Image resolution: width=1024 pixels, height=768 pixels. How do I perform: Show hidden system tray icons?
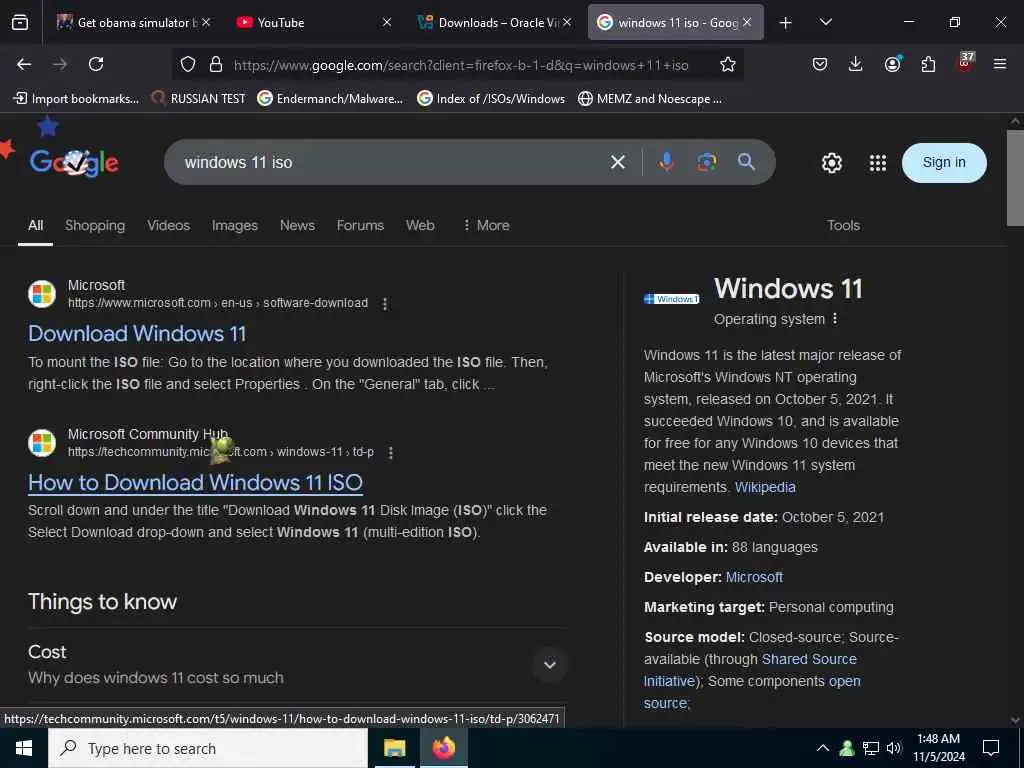tap(823, 748)
